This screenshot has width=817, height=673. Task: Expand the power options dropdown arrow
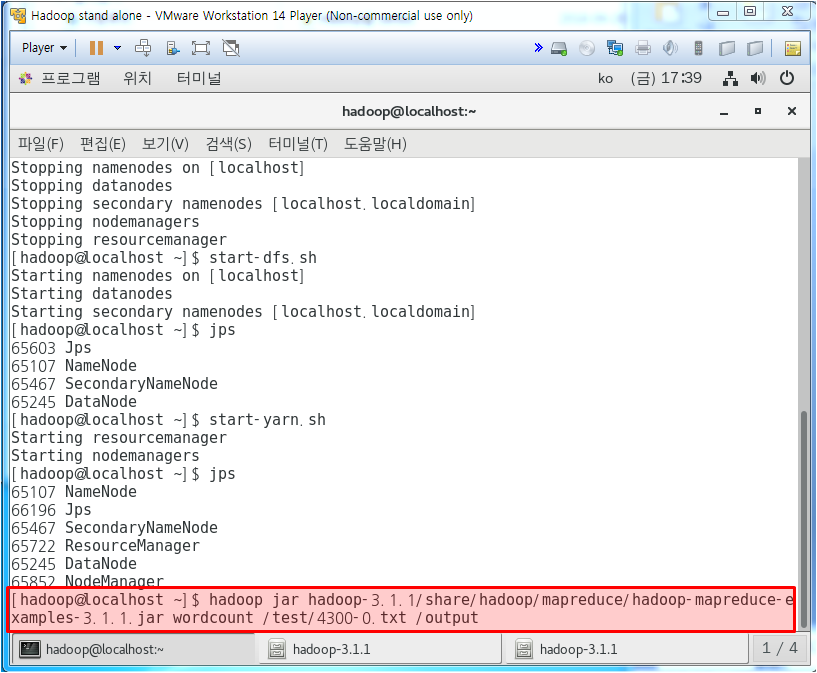117,48
